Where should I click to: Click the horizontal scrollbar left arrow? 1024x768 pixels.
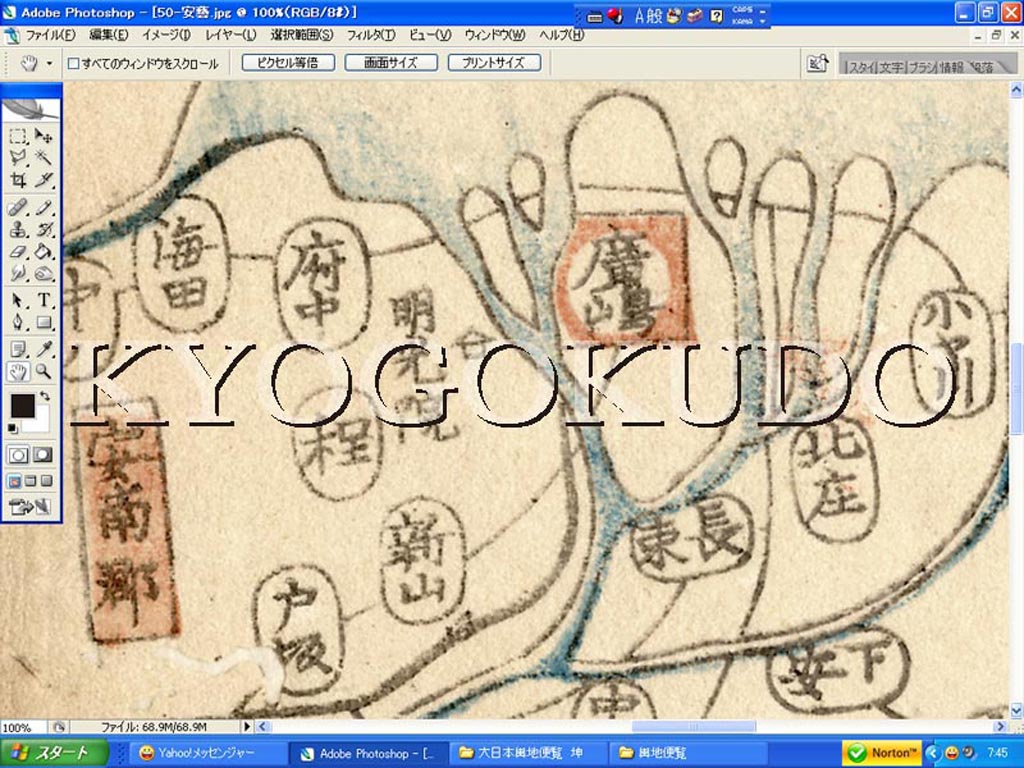coord(263,726)
